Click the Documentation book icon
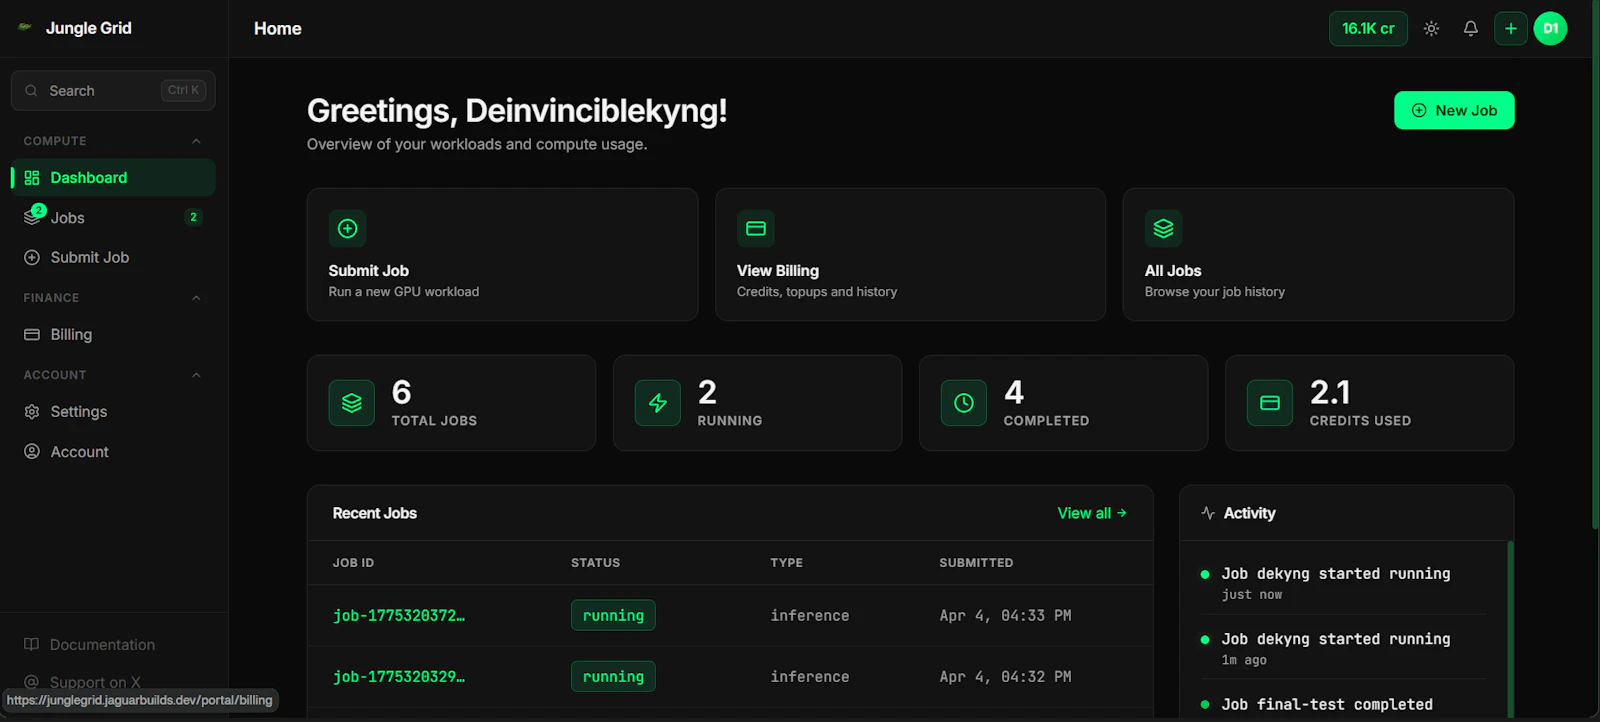This screenshot has height=722, width=1600. 32,644
